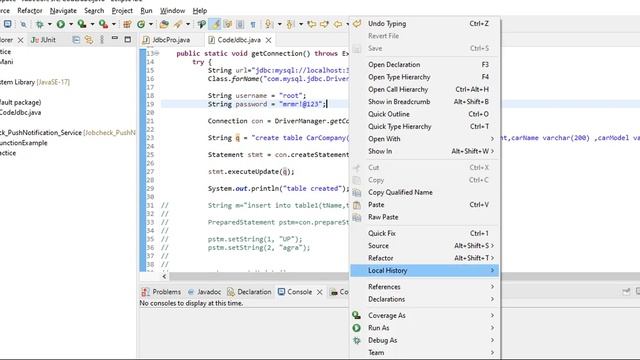Click the Last Edit Location arrow icon
Viewport: 640px width, 360px height.
[x=311, y=24]
